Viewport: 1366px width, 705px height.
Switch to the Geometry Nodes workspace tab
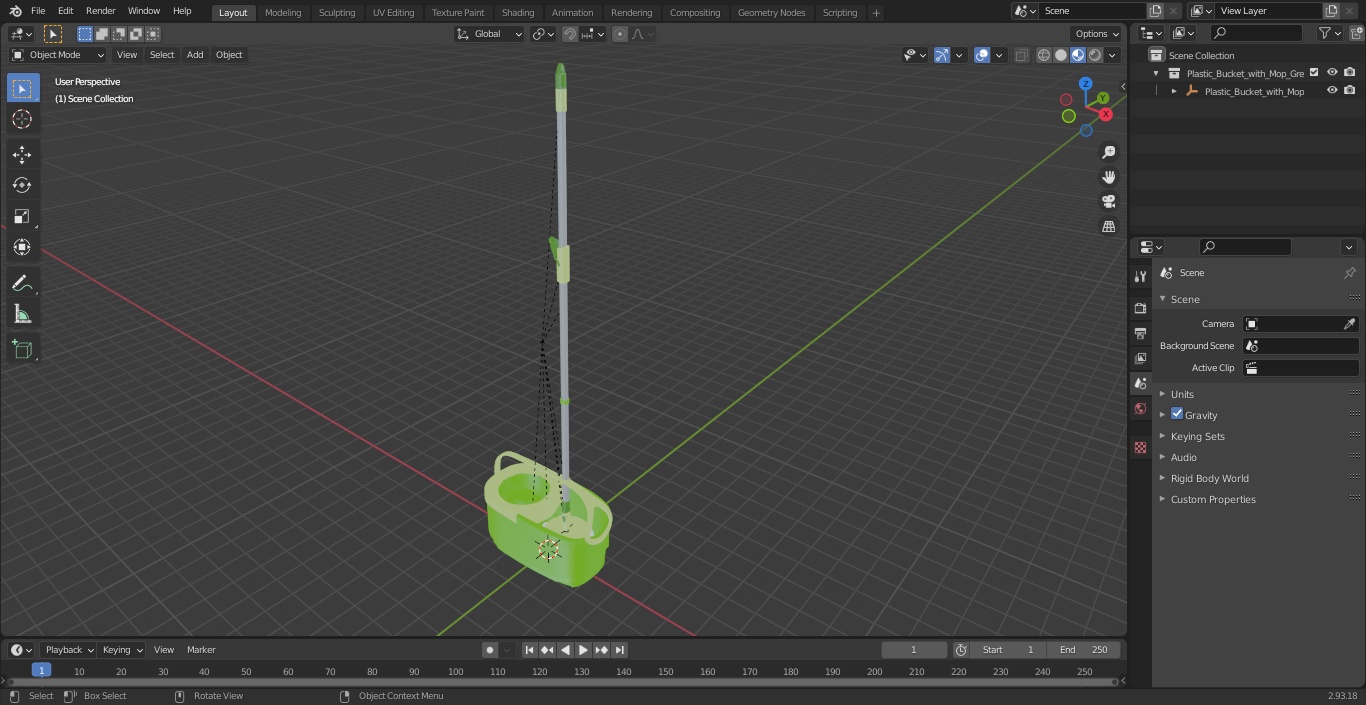coord(771,12)
